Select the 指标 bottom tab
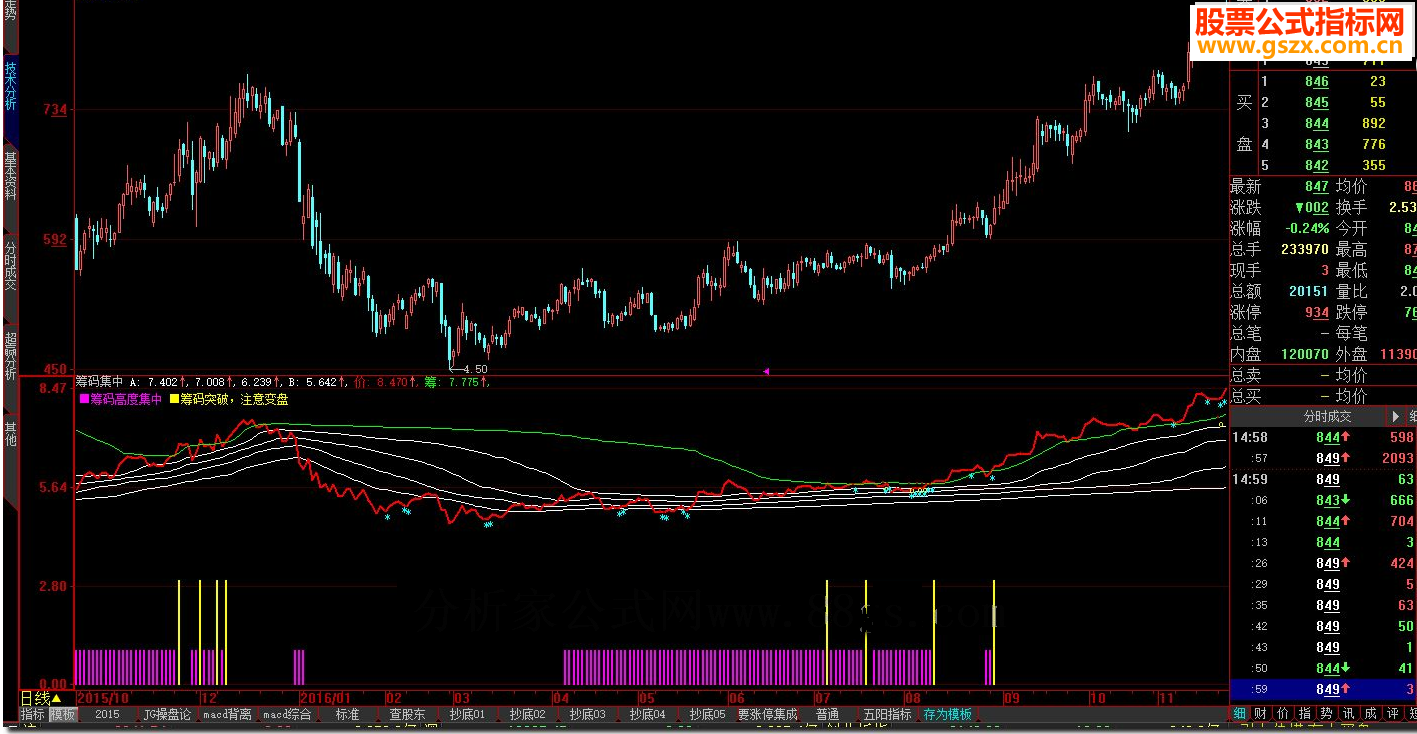Viewport: 1417px width, 734px height. pyautogui.click(x=33, y=715)
